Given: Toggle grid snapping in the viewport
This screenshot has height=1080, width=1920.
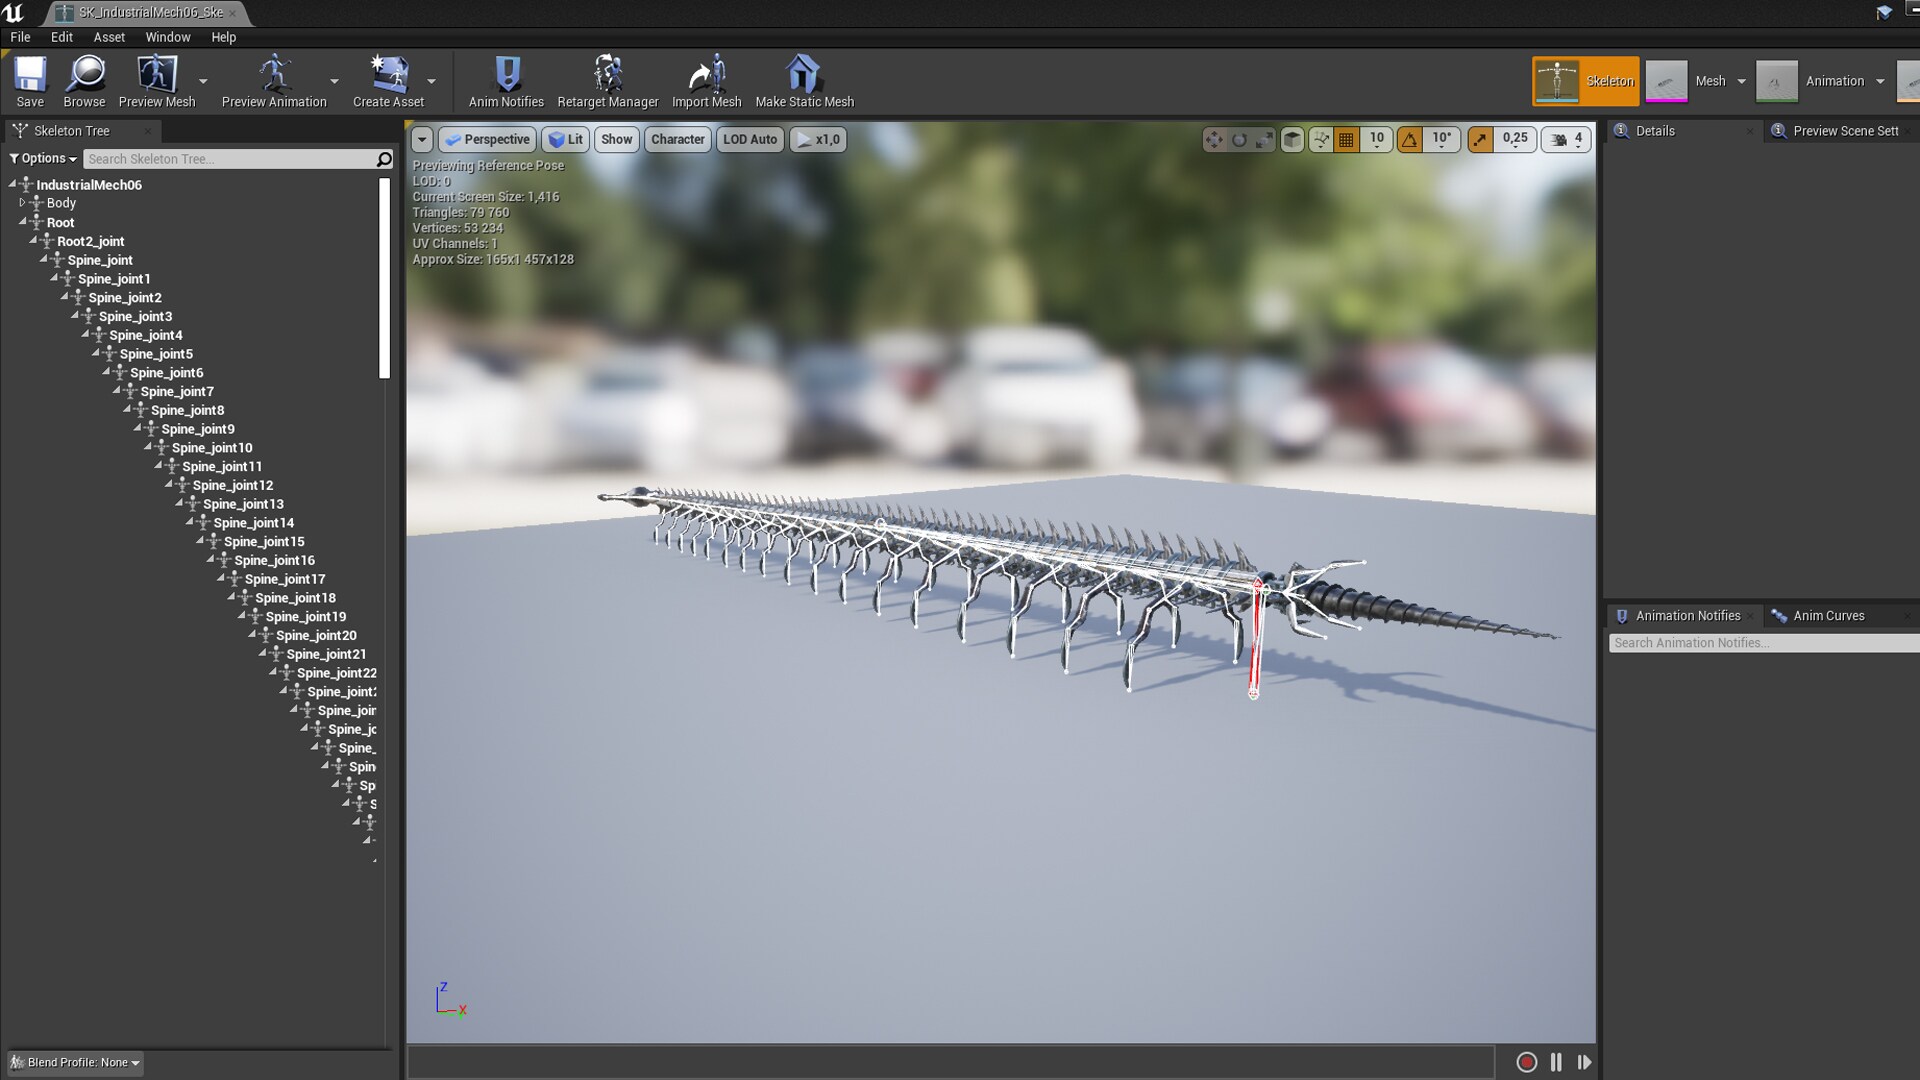Looking at the screenshot, I should click(1346, 140).
